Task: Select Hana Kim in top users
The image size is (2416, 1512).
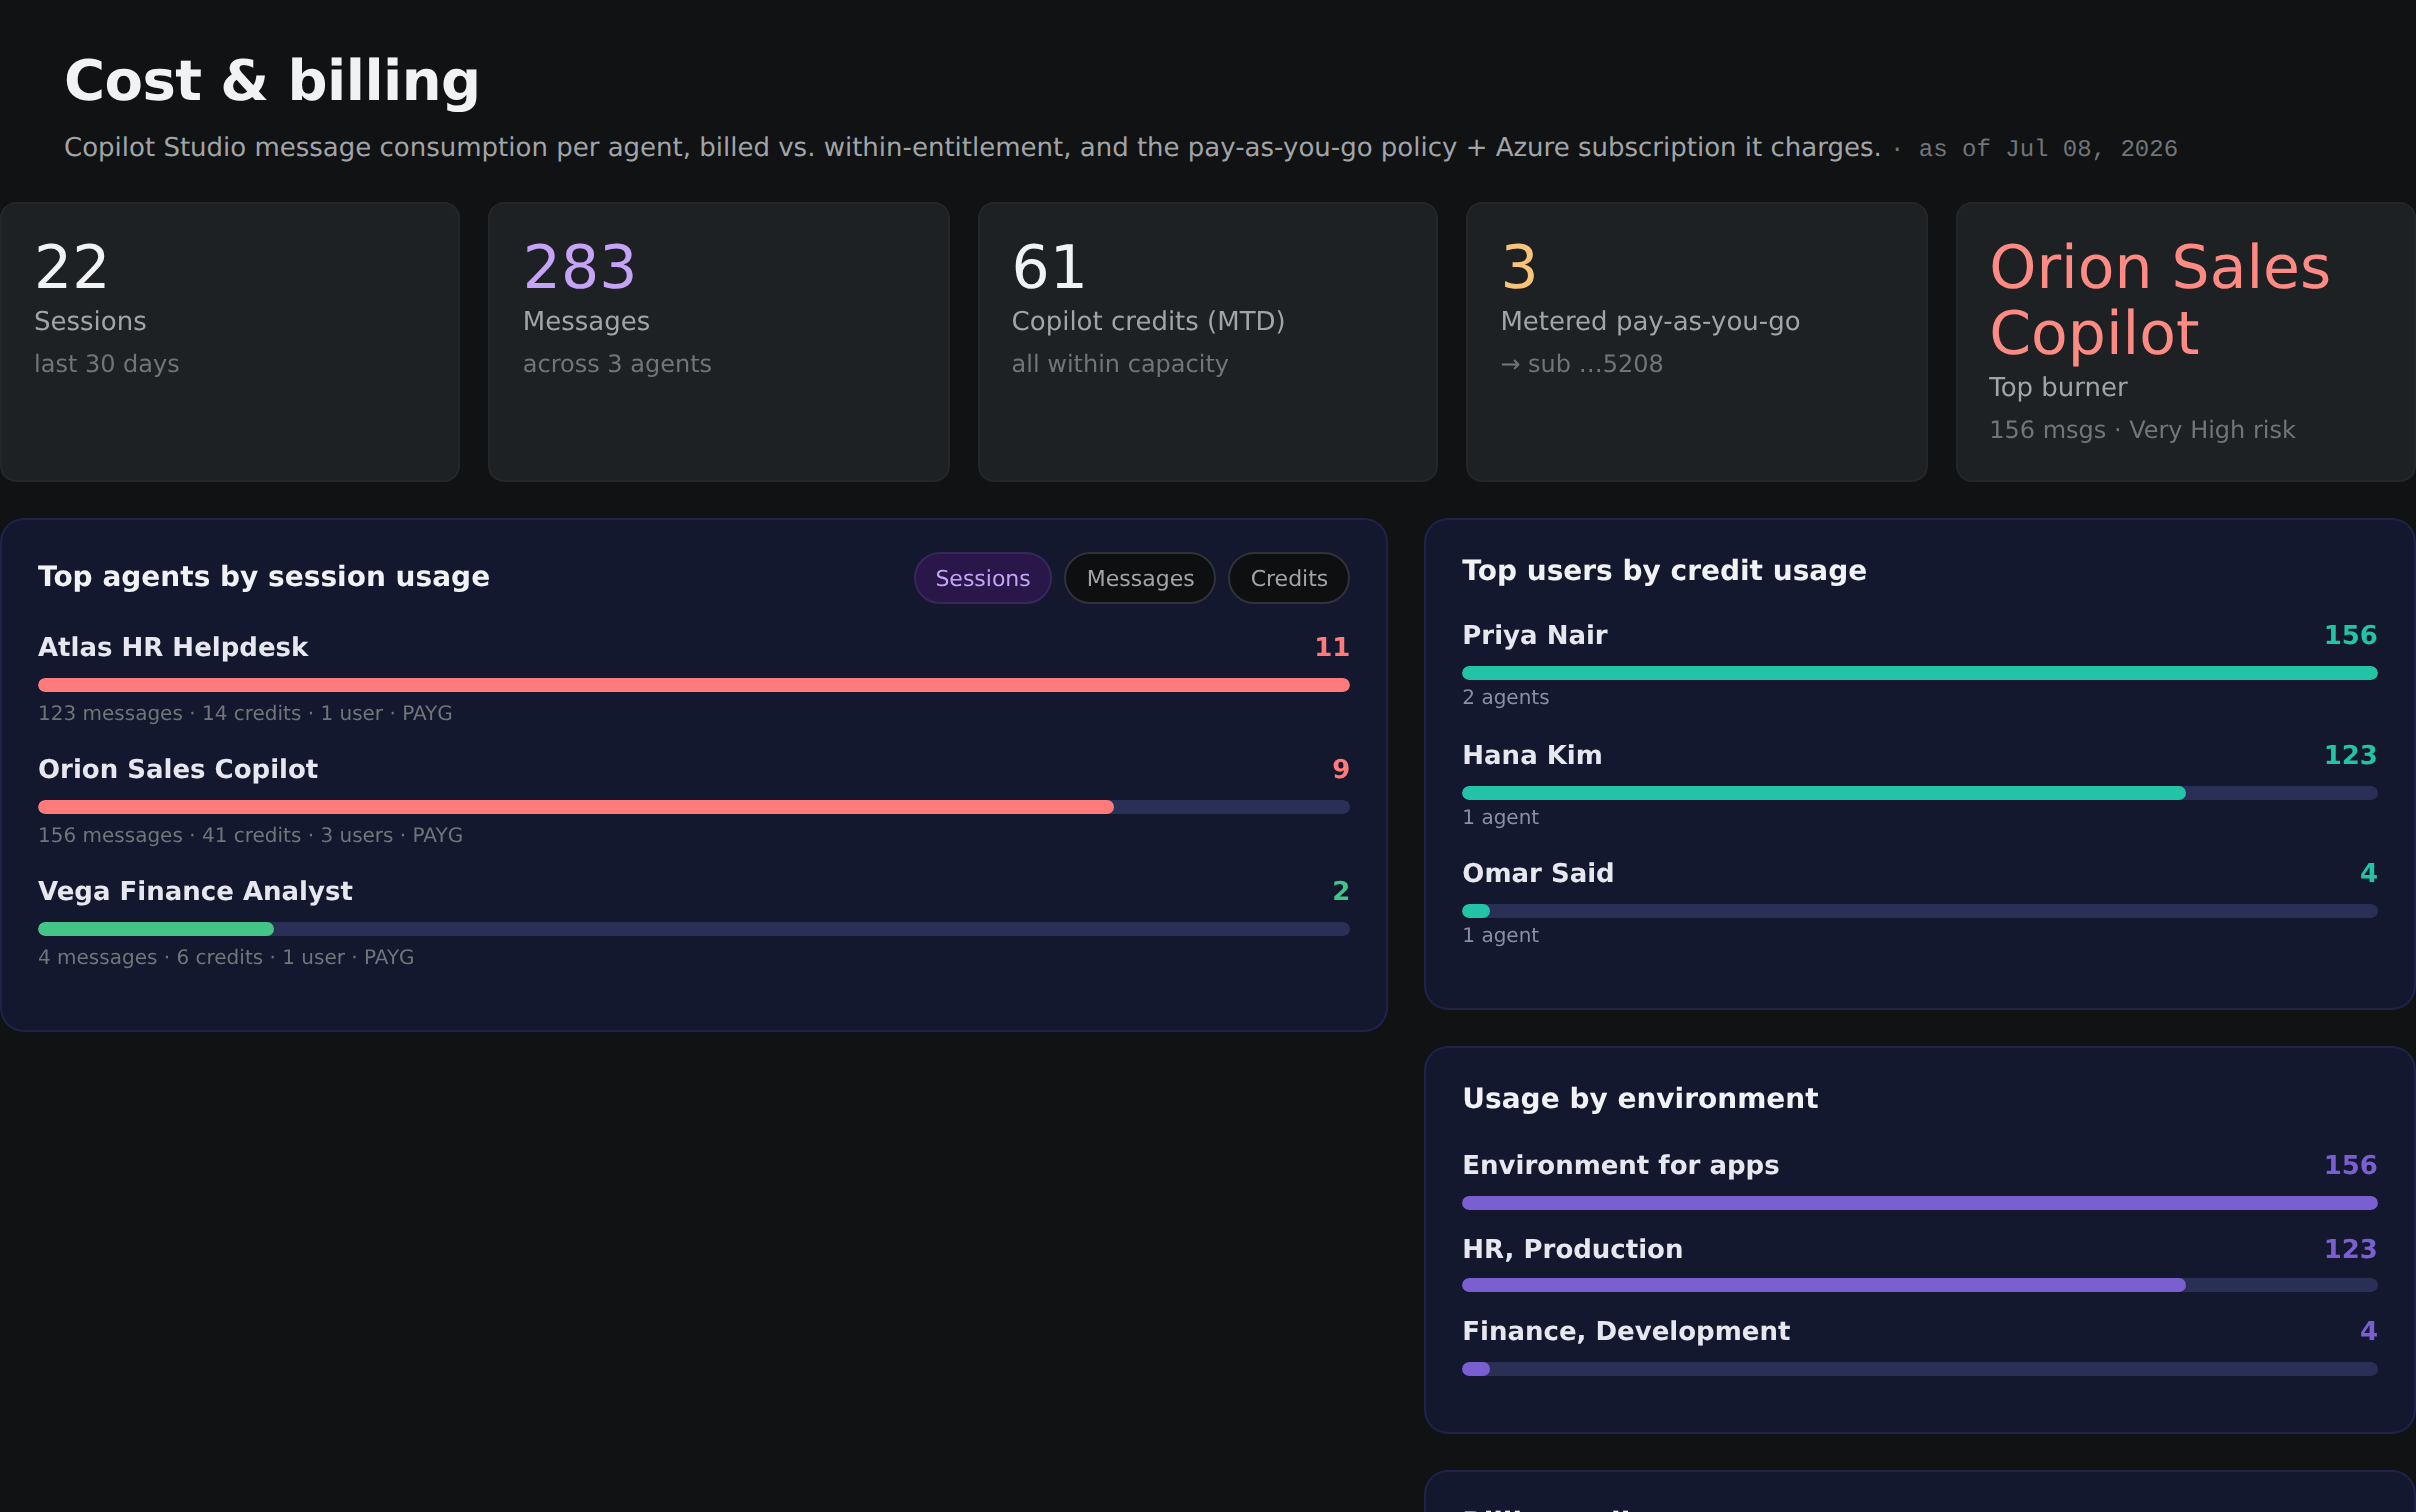Action: click(x=1920, y=784)
